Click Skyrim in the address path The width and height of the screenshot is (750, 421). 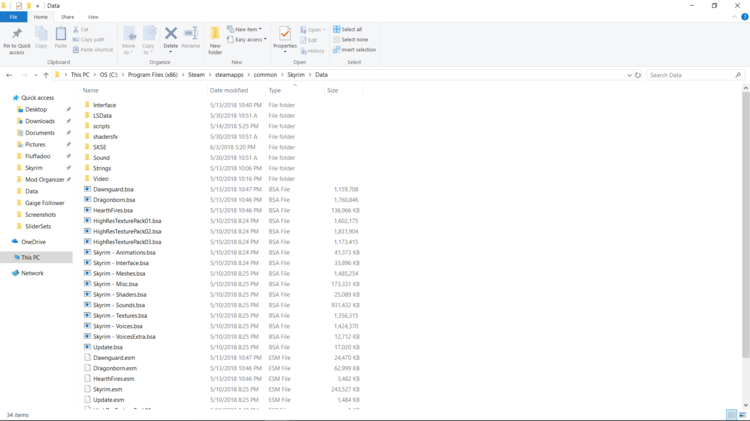[296, 75]
